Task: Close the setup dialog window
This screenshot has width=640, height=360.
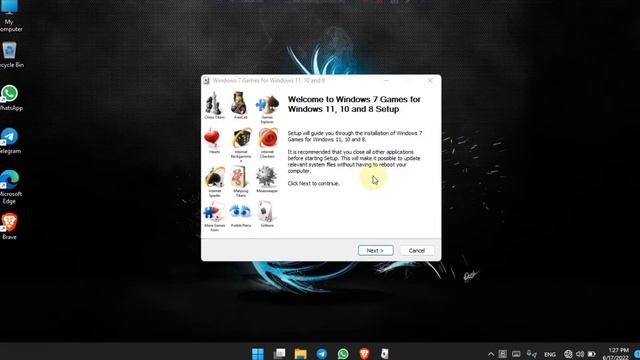Action: pyautogui.click(x=430, y=80)
